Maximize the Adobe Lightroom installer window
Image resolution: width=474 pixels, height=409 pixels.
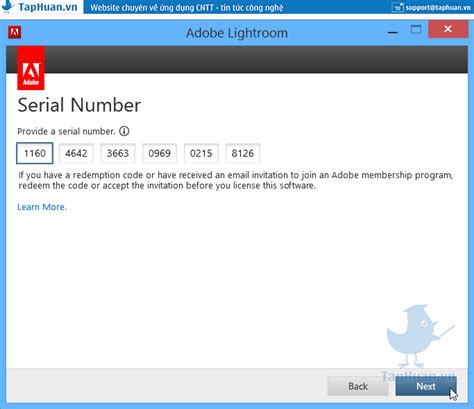coord(416,30)
